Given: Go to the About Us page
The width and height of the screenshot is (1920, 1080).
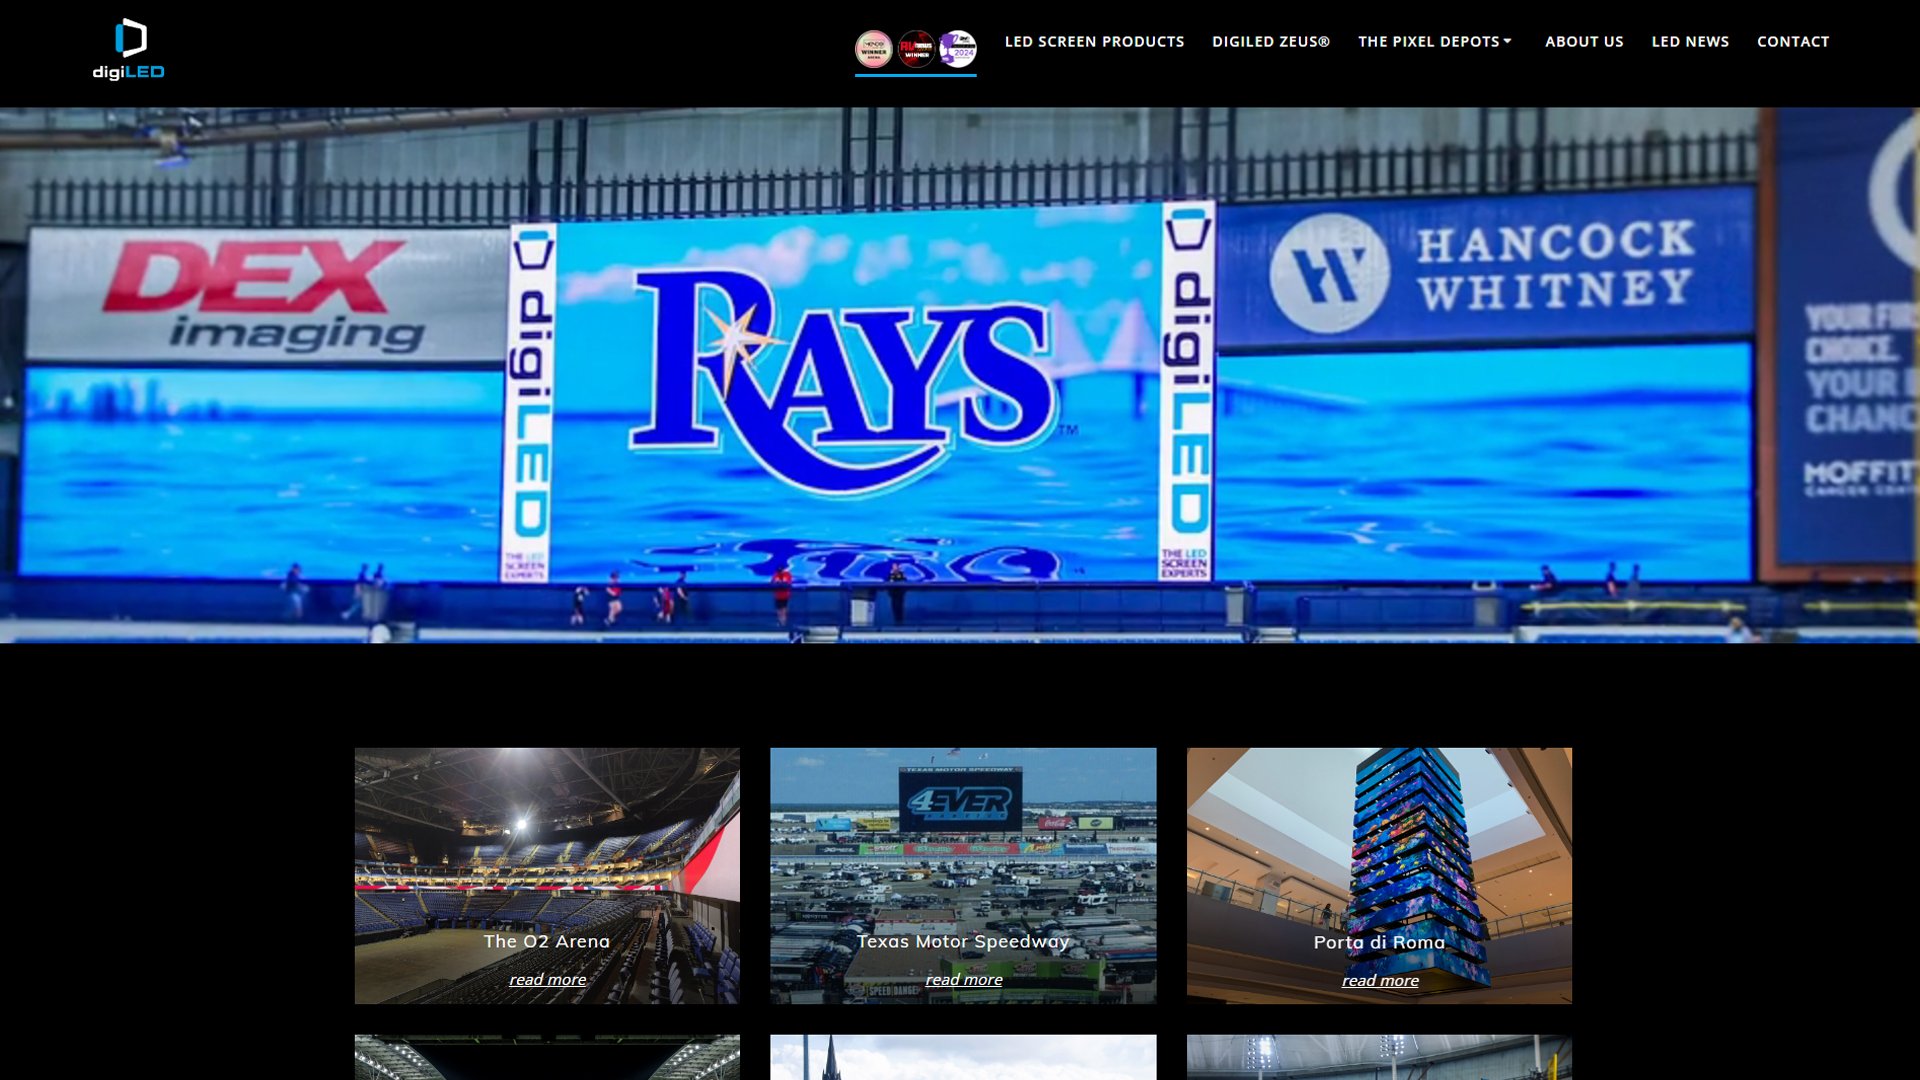Looking at the screenshot, I should 1584,42.
